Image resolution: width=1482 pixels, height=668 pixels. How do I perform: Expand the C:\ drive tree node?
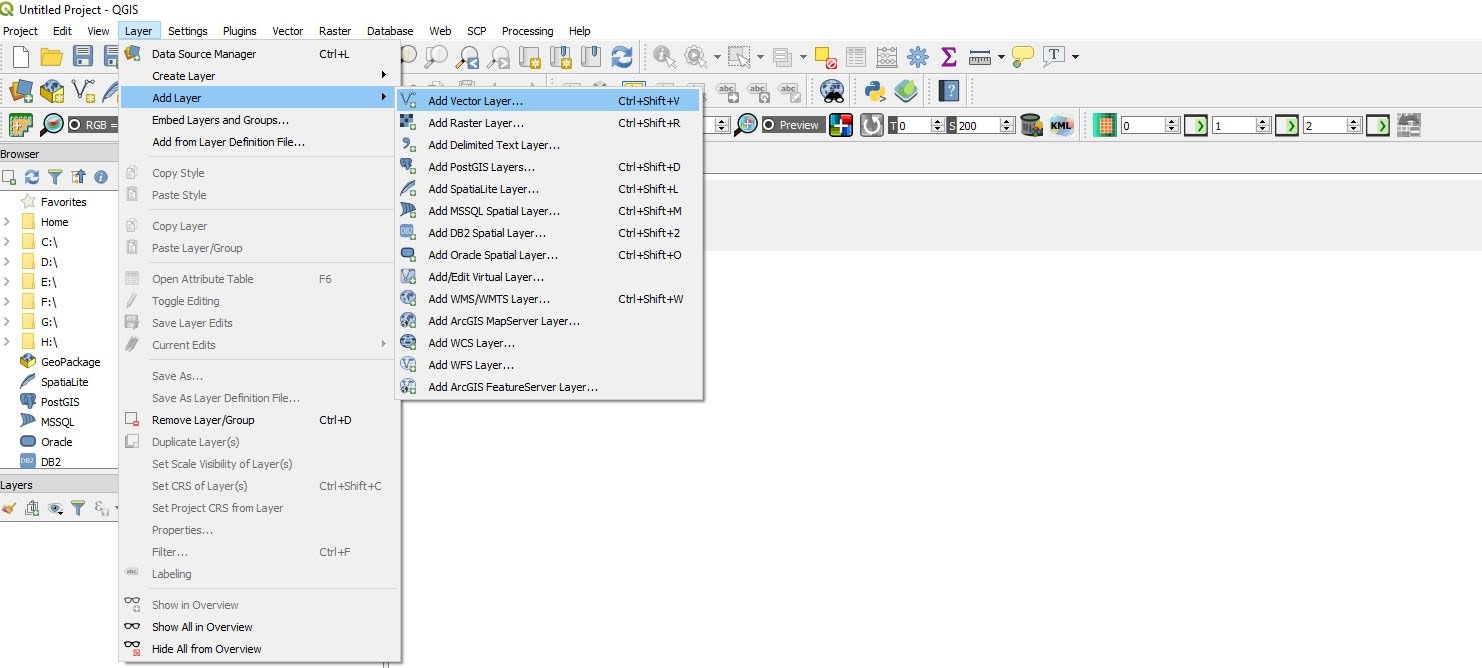click(x=7, y=242)
